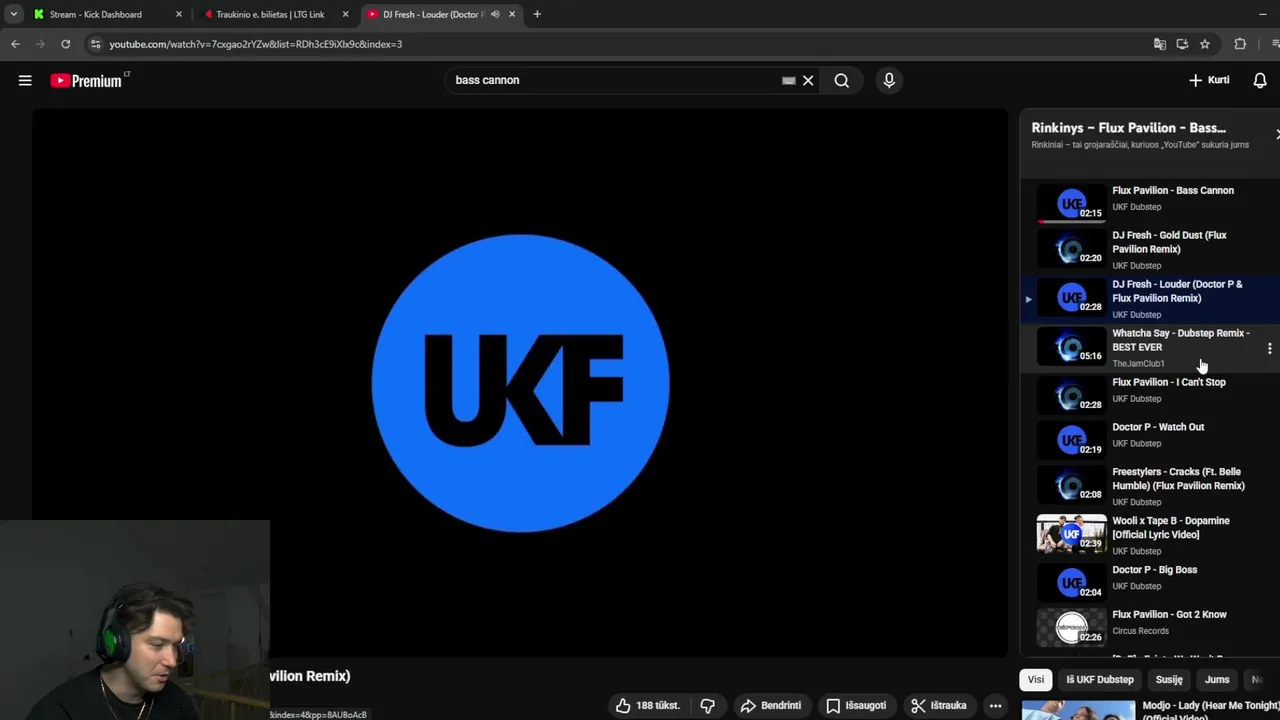Open the YouTube hamburger guide menu
Screen dimensions: 1280x720
(25, 80)
